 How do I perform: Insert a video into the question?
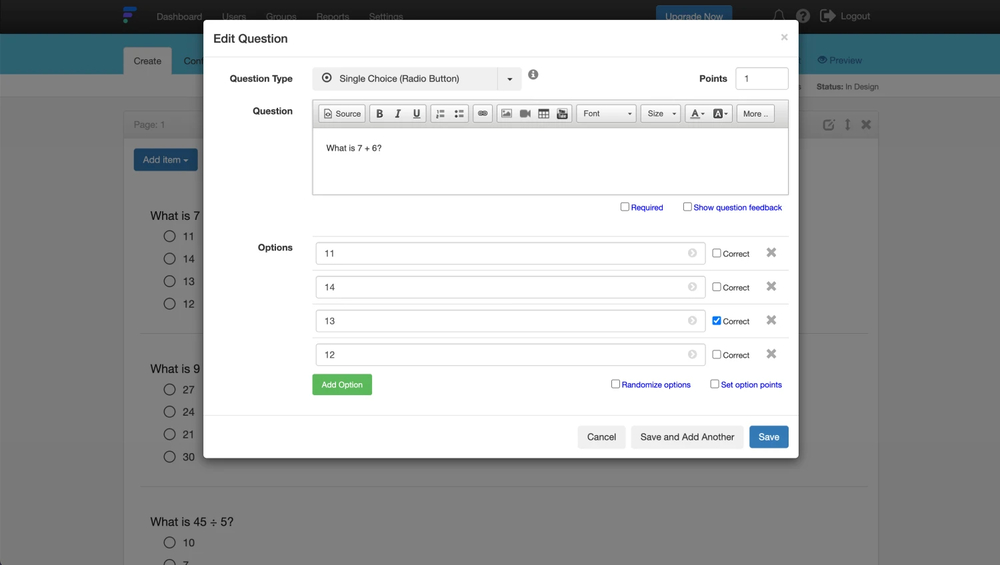(x=525, y=114)
